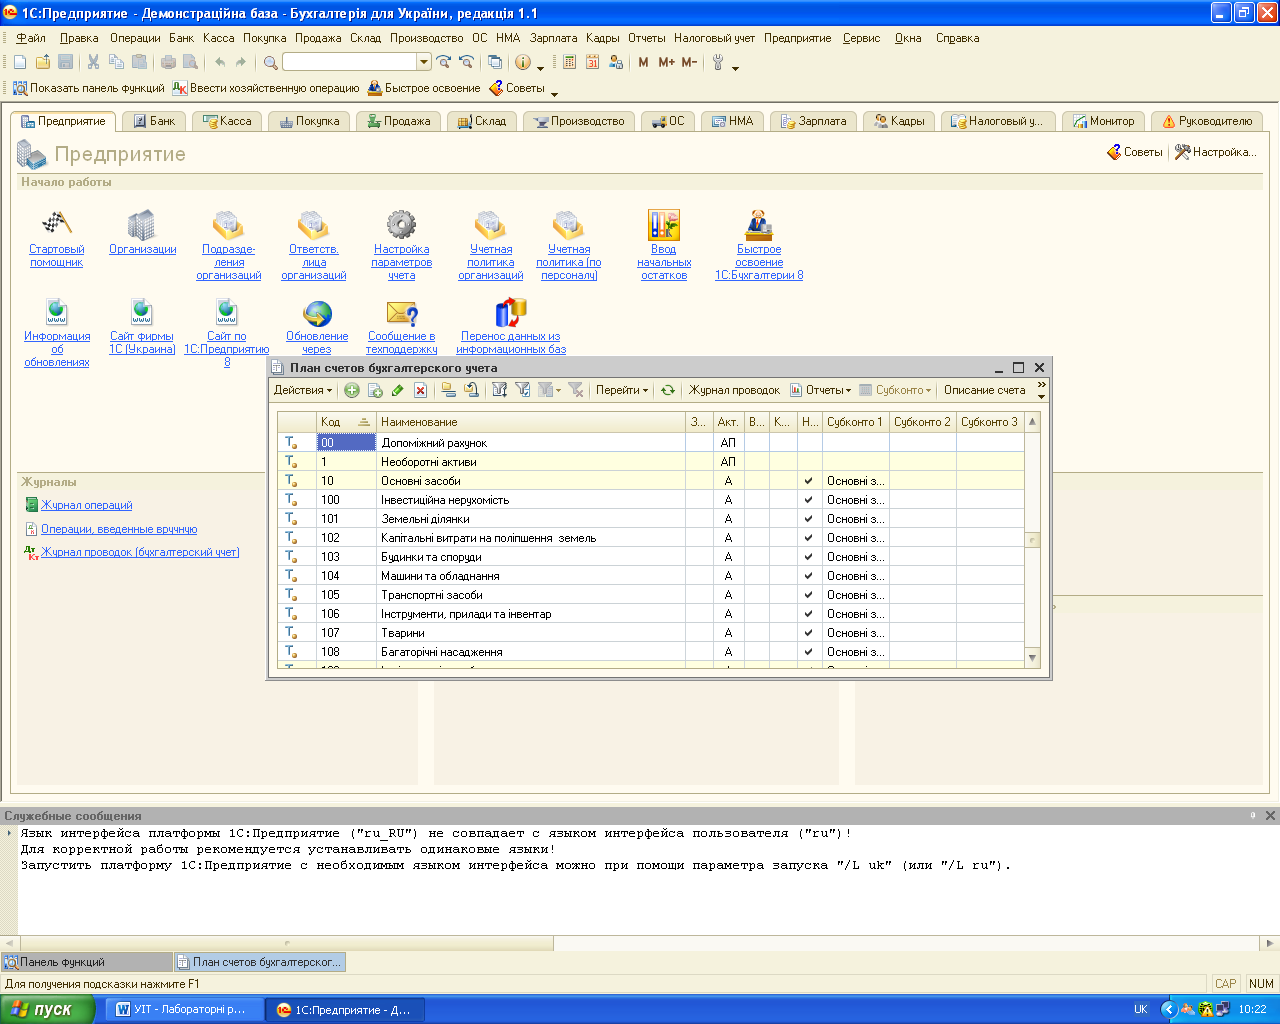This screenshot has height=1024, width=1280.
Task: Expand the accounts toolbar overflow chevron
Action: [1041, 390]
